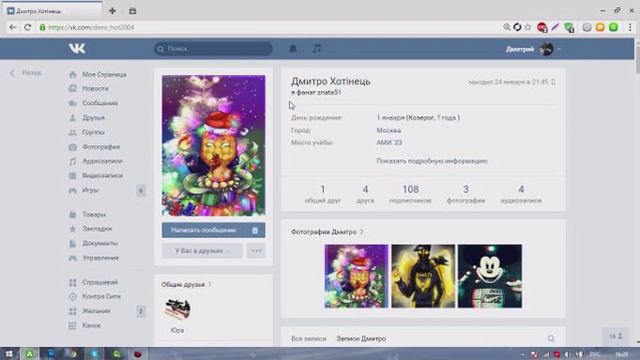Click the VK logo in header
Viewport: 640px width, 360px height.
pos(77,49)
